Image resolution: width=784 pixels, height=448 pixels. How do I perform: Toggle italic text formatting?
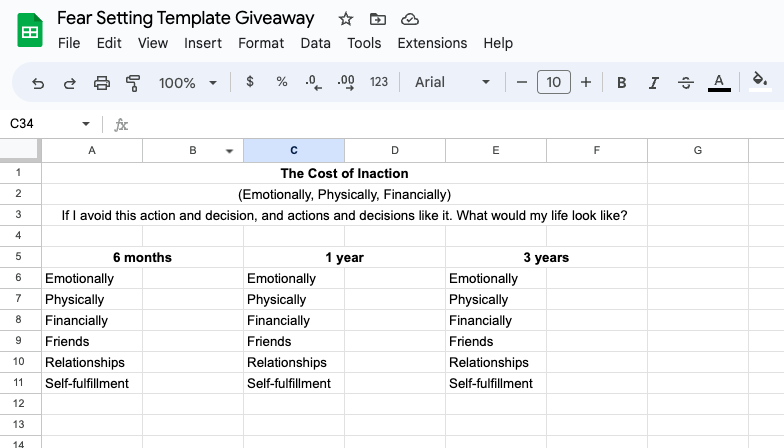coord(654,83)
